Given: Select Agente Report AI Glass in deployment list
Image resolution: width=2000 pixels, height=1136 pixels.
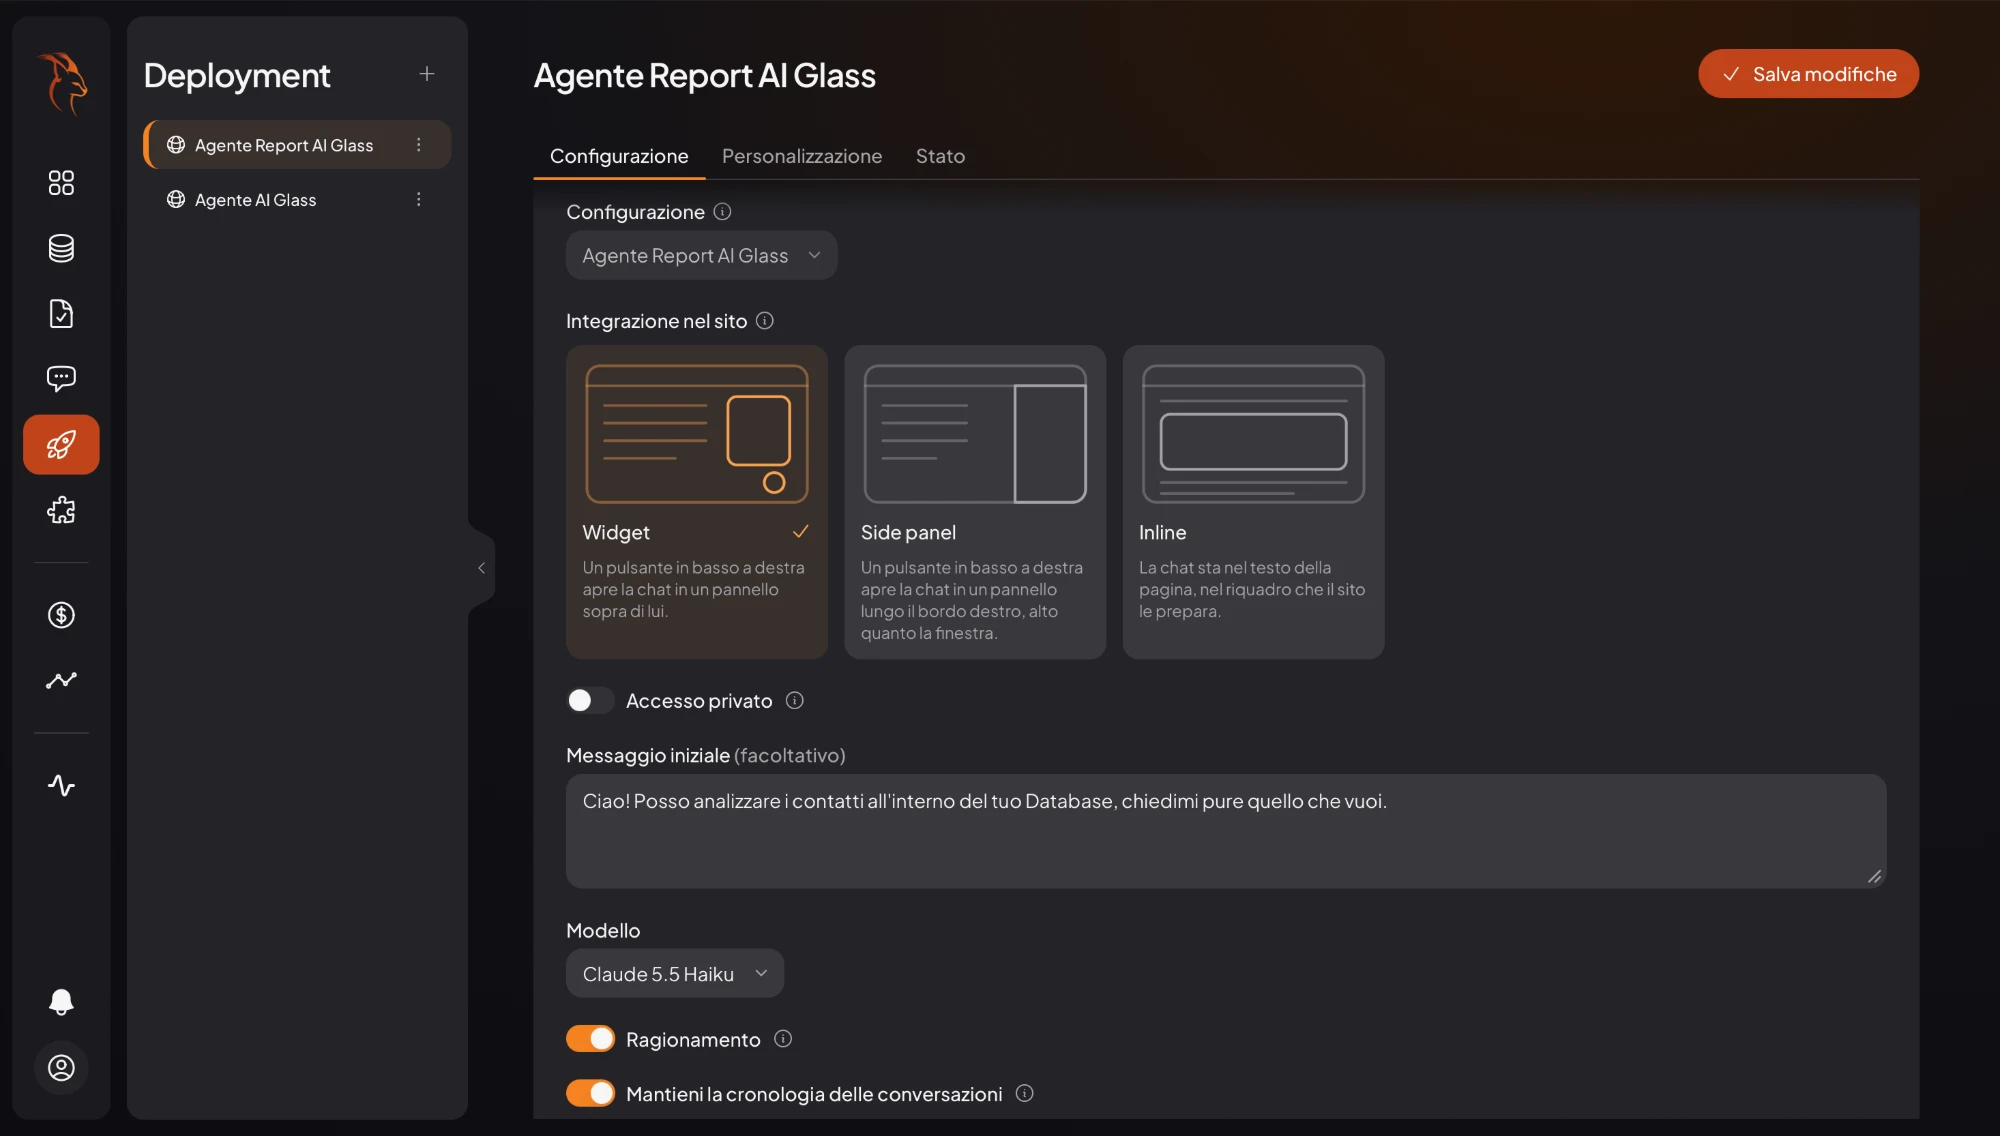Looking at the screenshot, I should (297, 145).
